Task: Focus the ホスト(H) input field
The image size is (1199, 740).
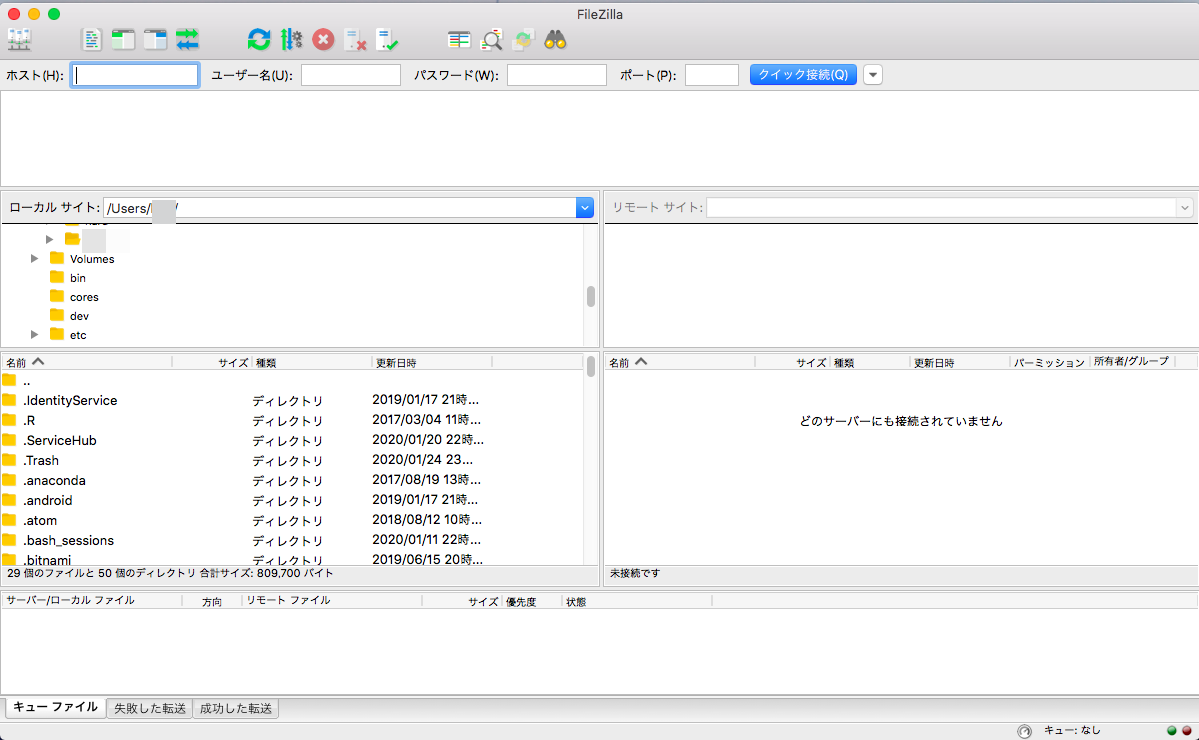Action: pyautogui.click(x=135, y=75)
